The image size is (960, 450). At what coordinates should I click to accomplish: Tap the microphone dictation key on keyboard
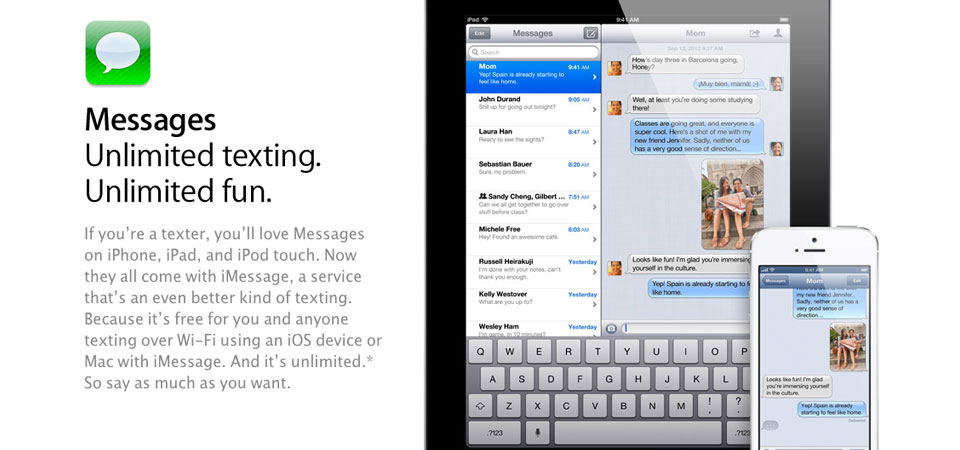[538, 433]
